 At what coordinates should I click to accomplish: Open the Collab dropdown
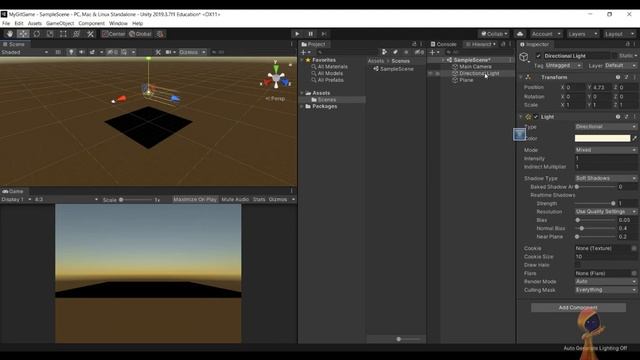(x=494, y=34)
